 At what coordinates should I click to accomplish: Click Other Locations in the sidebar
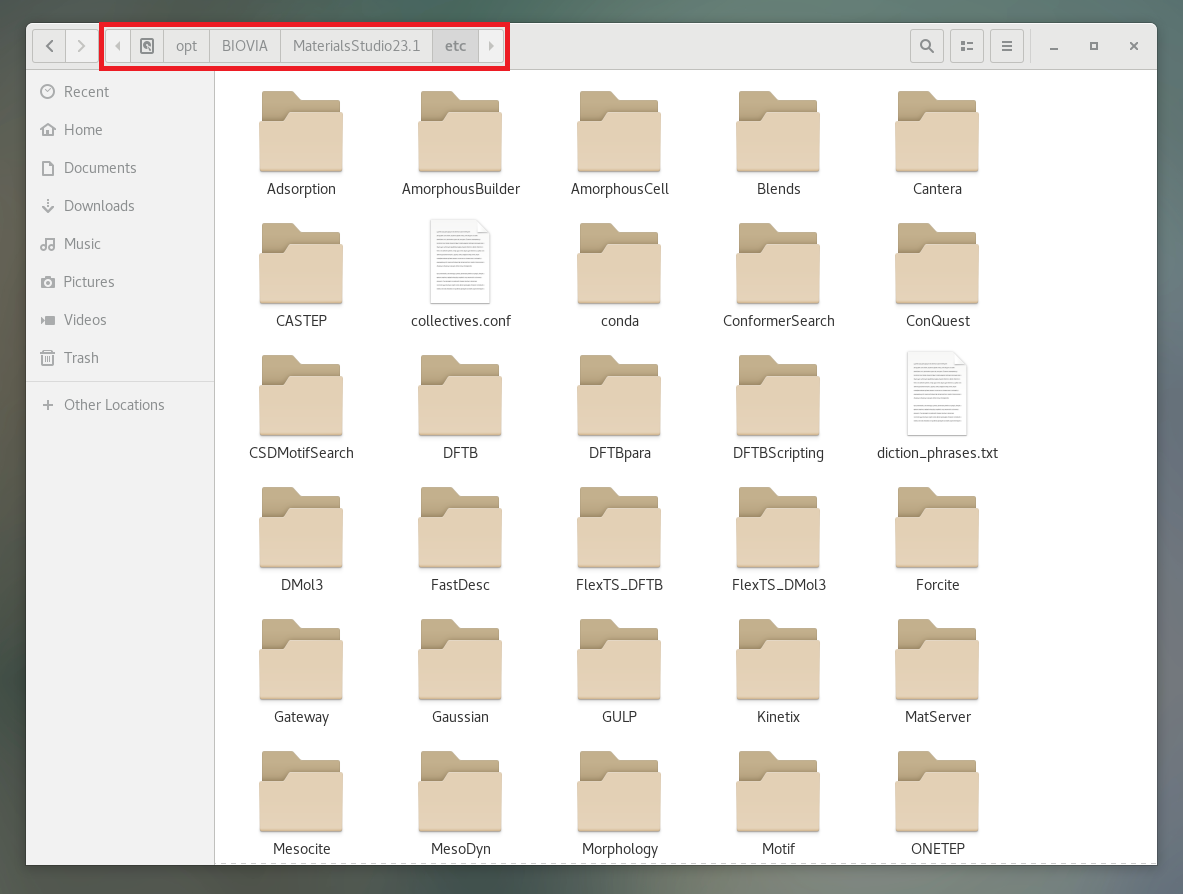tap(113, 405)
